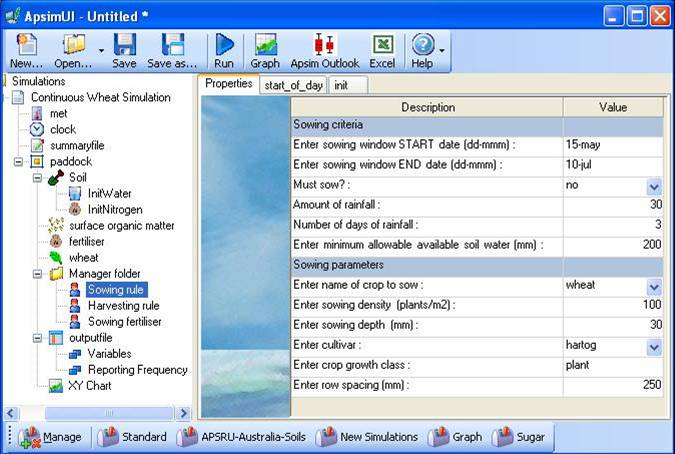Click the Run toolbar icon
This screenshot has width=675, height=454.
(x=224, y=50)
